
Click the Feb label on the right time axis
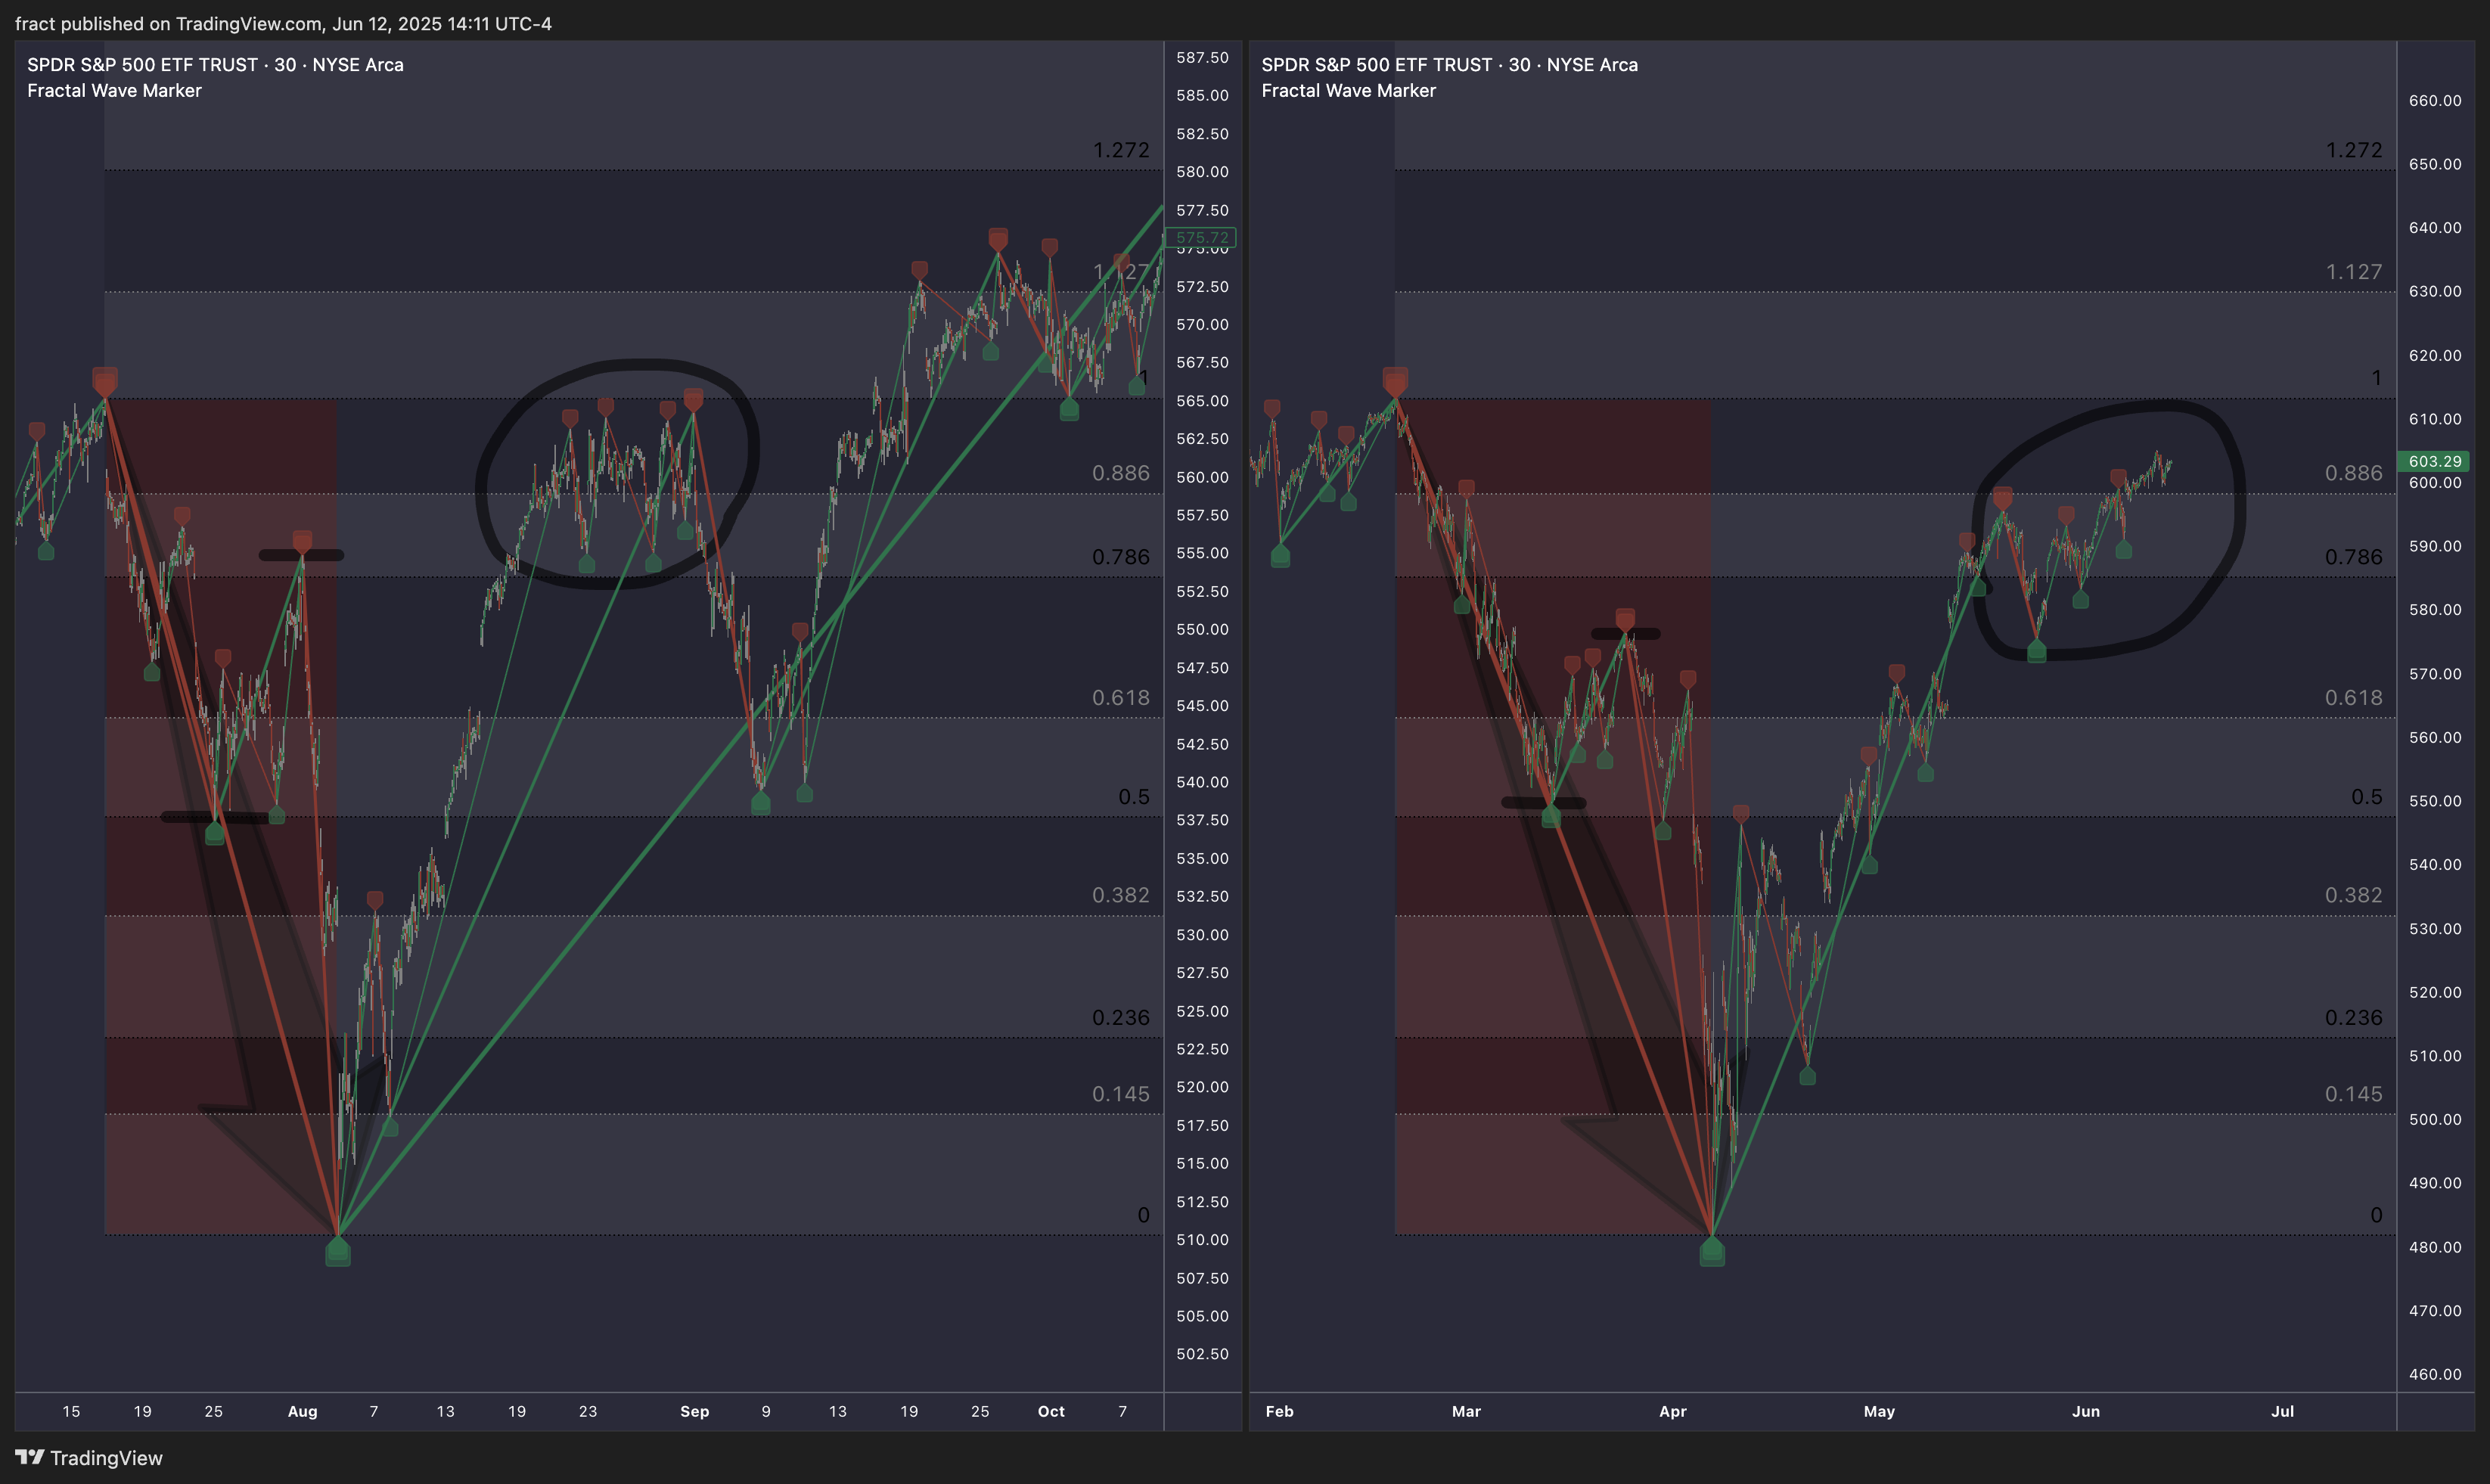pyautogui.click(x=1279, y=1411)
